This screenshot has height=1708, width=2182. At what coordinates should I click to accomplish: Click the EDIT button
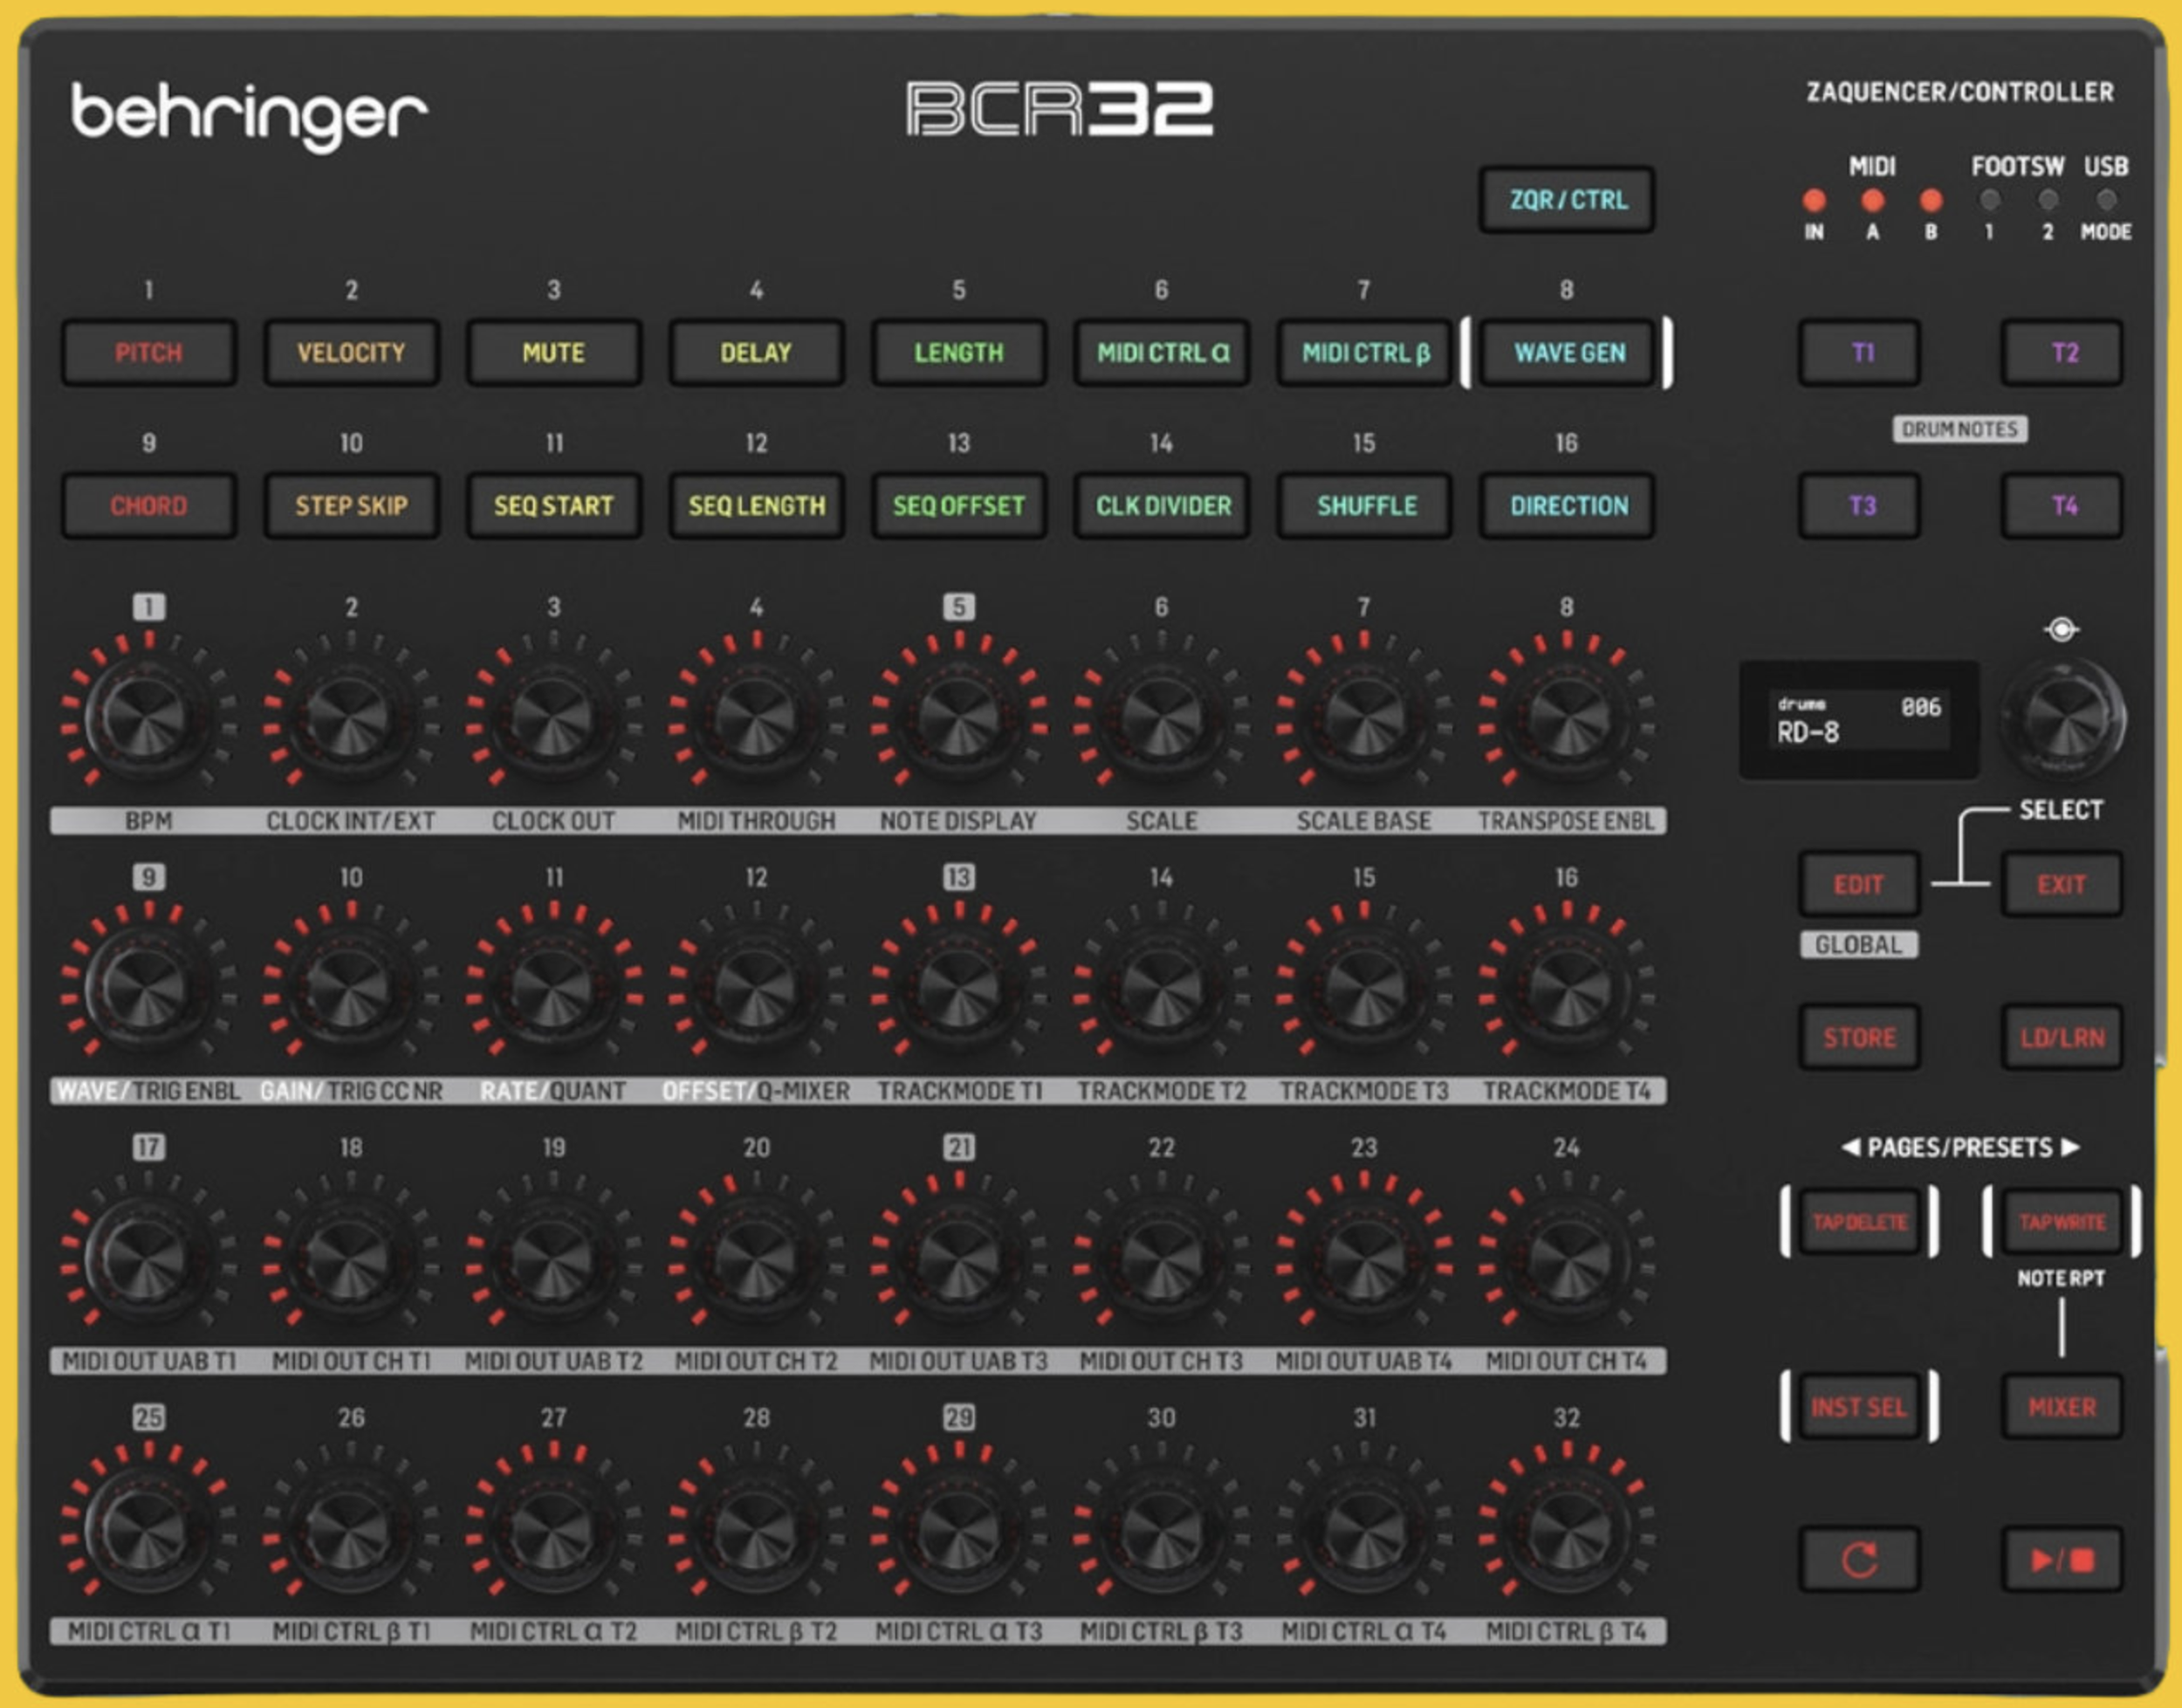click(1859, 885)
